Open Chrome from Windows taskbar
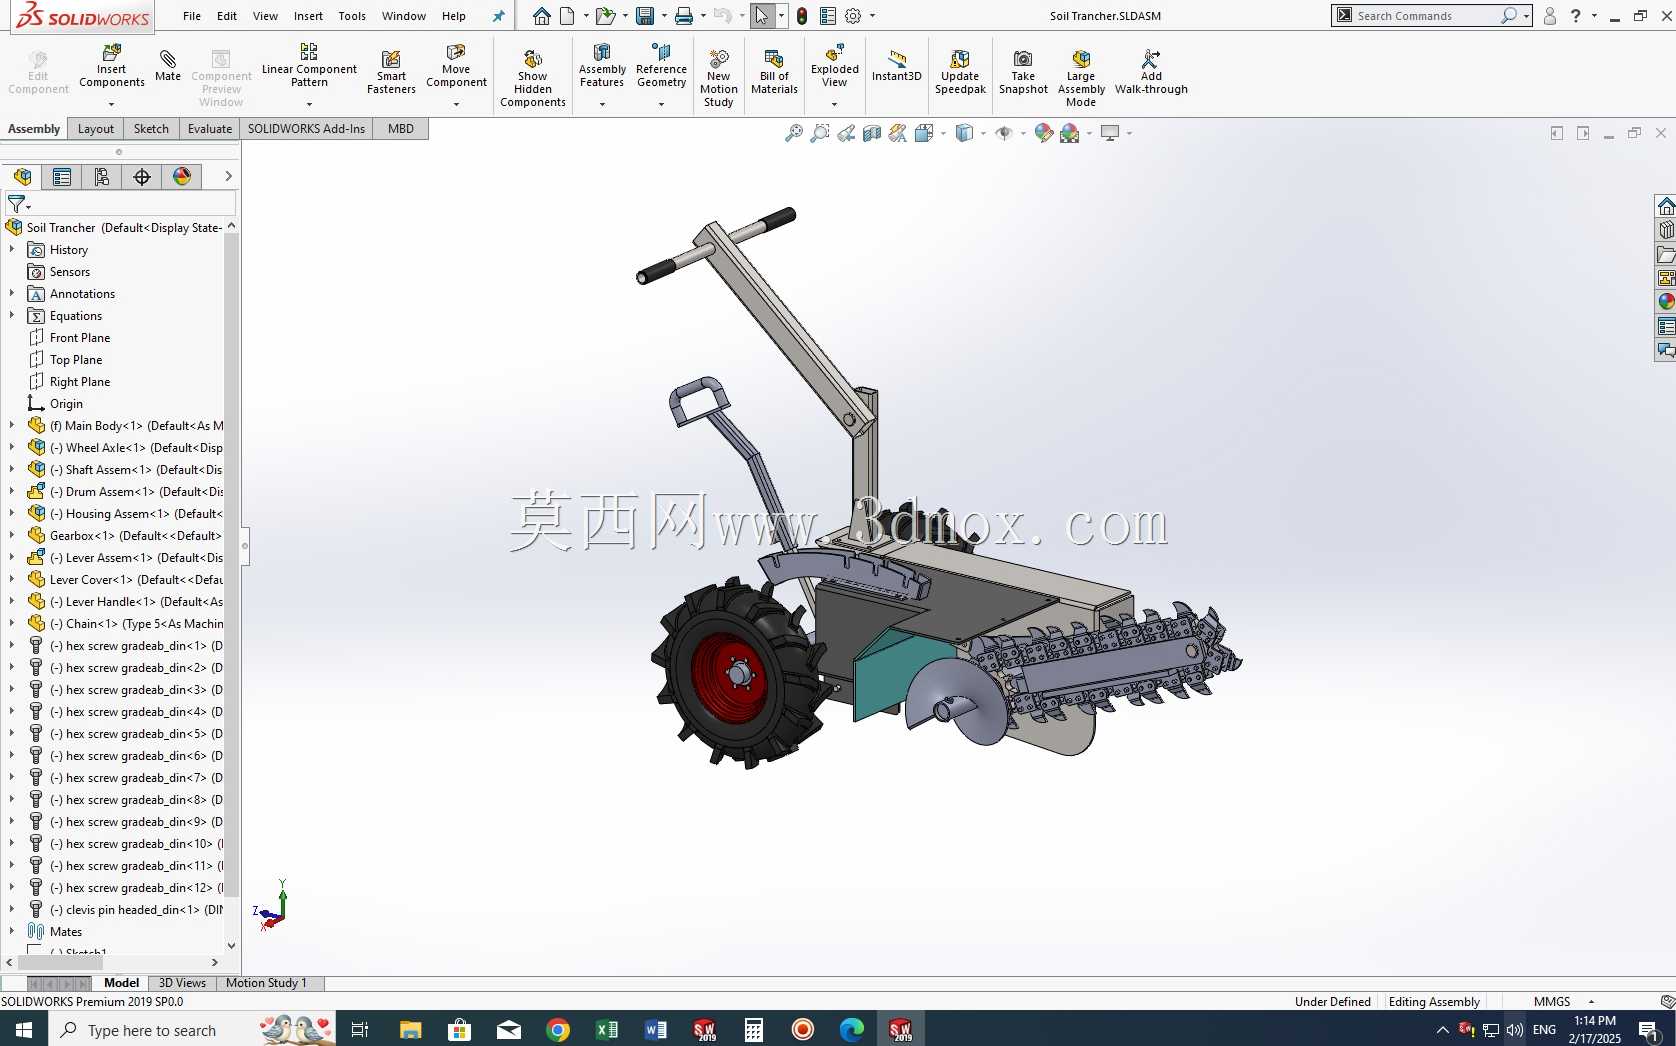 pos(558,1030)
